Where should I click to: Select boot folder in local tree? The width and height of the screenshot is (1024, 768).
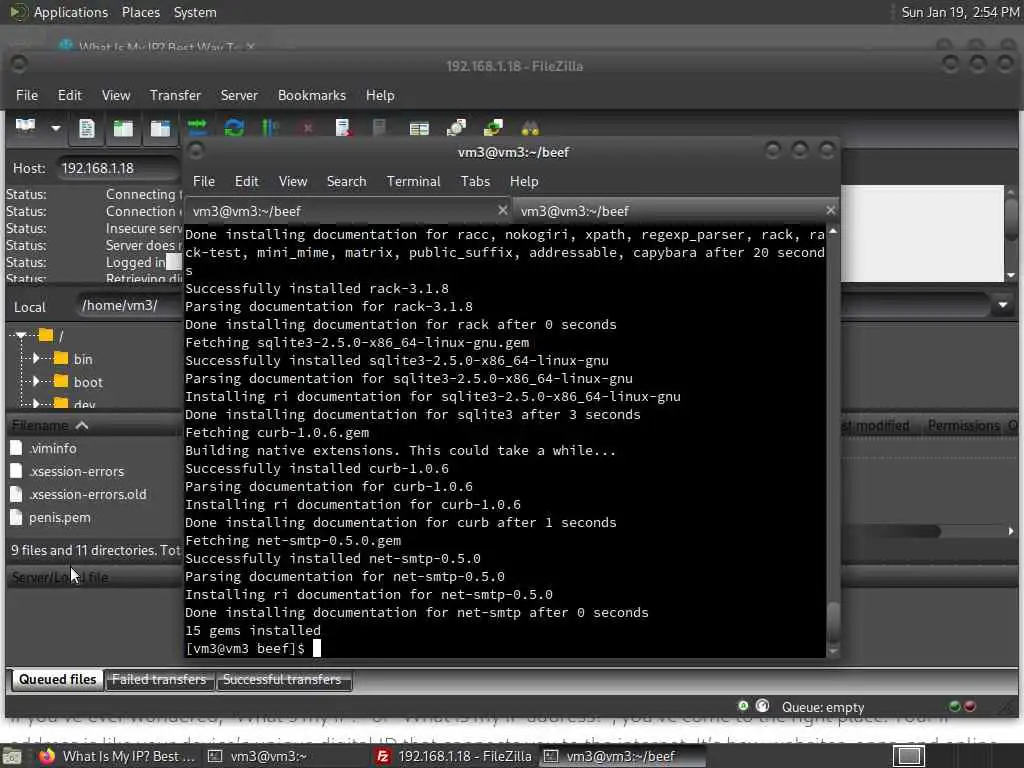coord(78,382)
